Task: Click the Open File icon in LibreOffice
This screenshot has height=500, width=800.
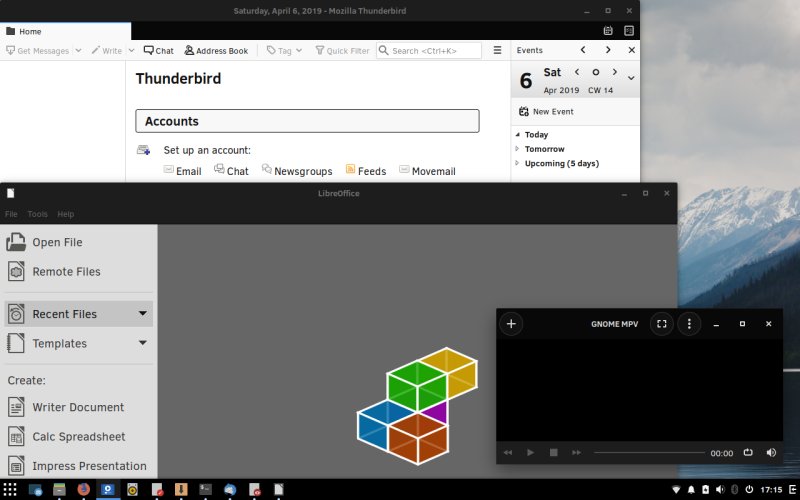Action: point(16,242)
